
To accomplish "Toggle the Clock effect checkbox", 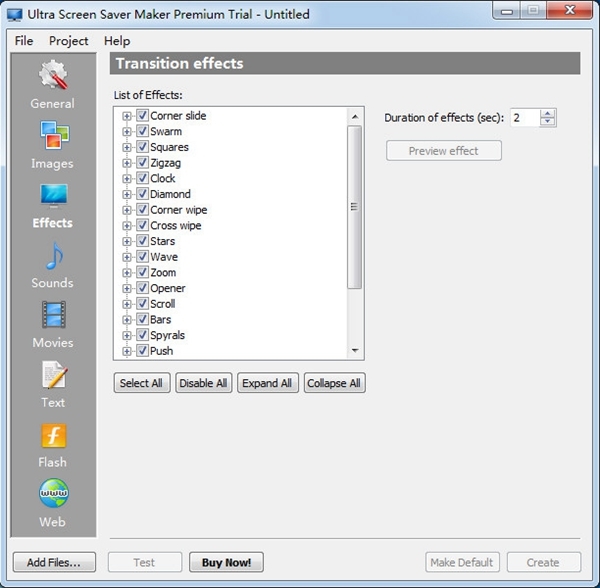I will click(142, 178).
